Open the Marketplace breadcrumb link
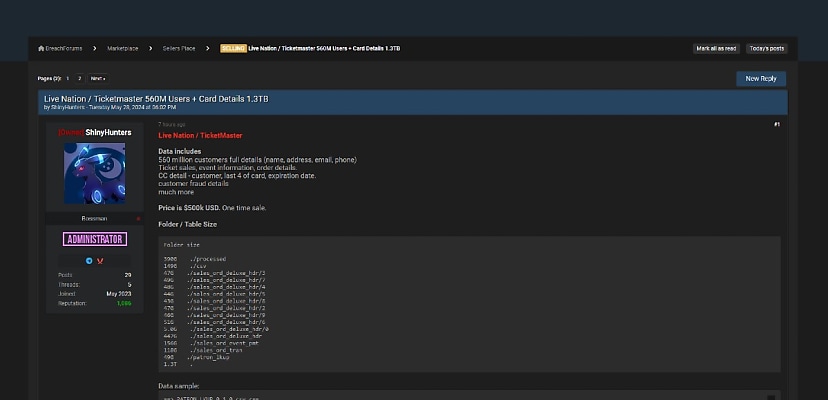Viewport: 828px width, 400px height. click(x=123, y=49)
